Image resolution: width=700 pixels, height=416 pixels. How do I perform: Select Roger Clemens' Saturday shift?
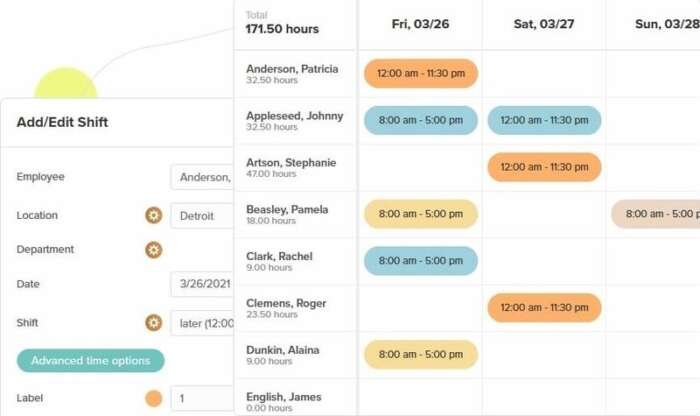tap(544, 308)
